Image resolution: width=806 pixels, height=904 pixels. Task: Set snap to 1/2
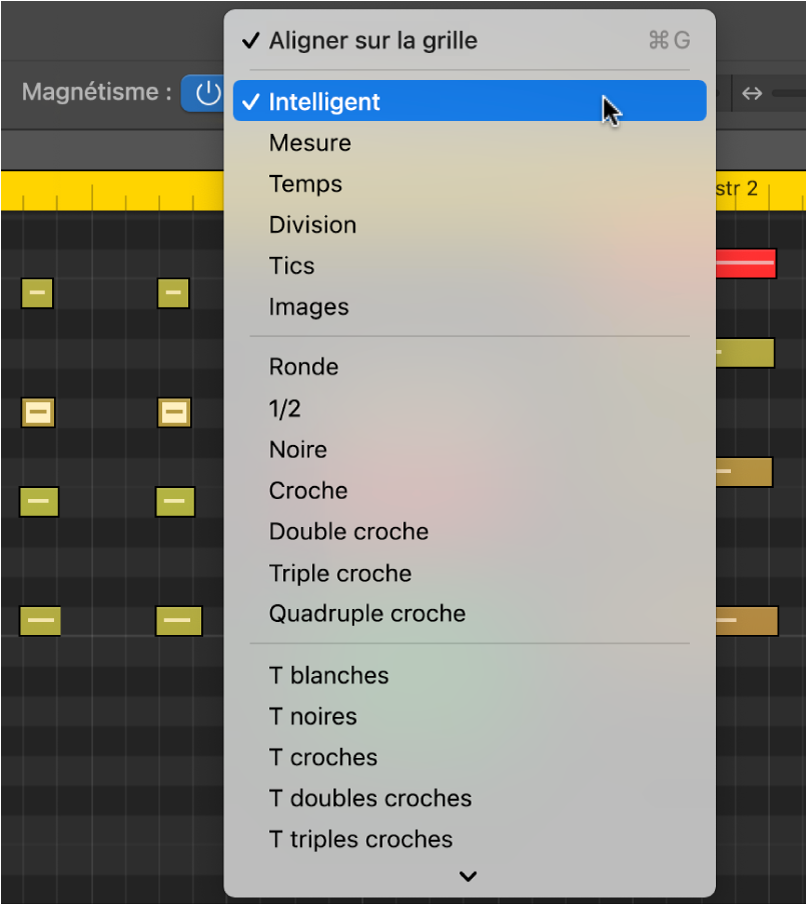[x=287, y=408]
